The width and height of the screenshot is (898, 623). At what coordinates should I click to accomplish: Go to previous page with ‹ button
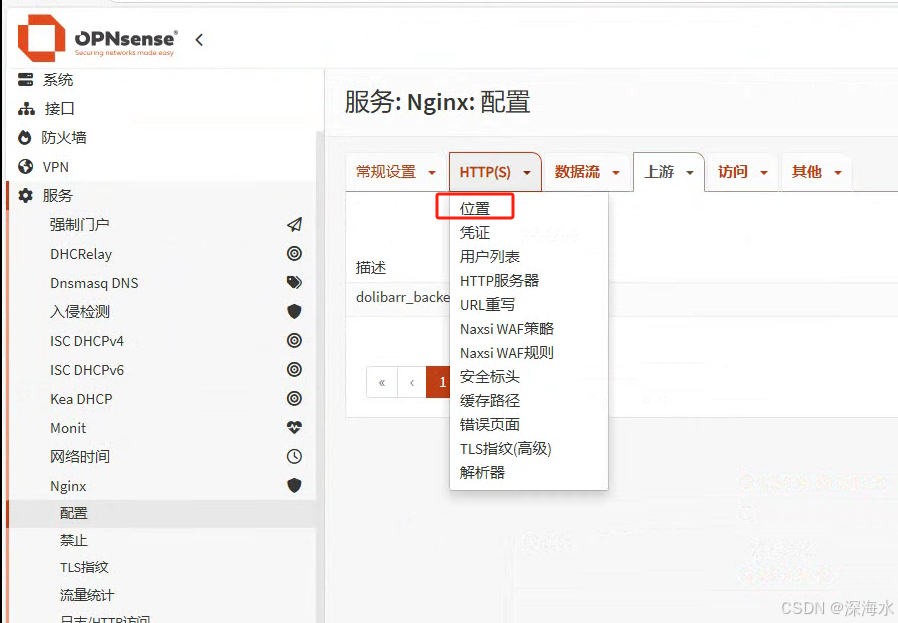(411, 382)
